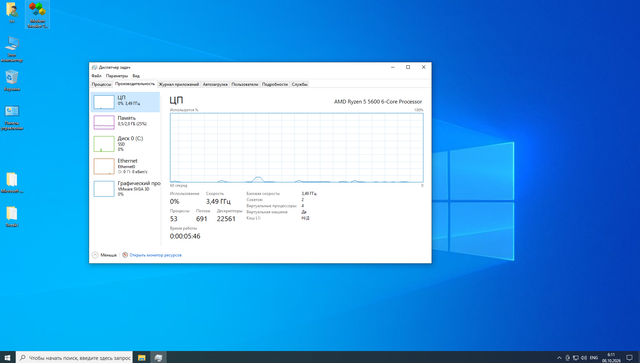Switch to the Службы tab
Screen dimensions: 640x363
click(x=300, y=84)
